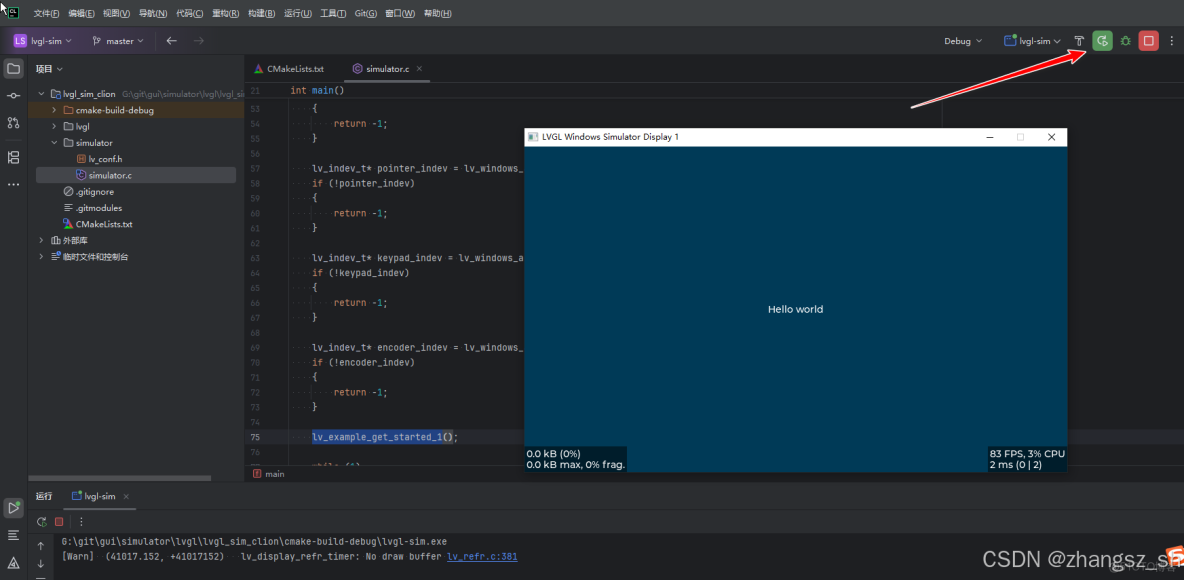Screen dimensions: 1184x580
Task: Click the green Rerun lvgl-sim button
Action: [x=1102, y=41]
